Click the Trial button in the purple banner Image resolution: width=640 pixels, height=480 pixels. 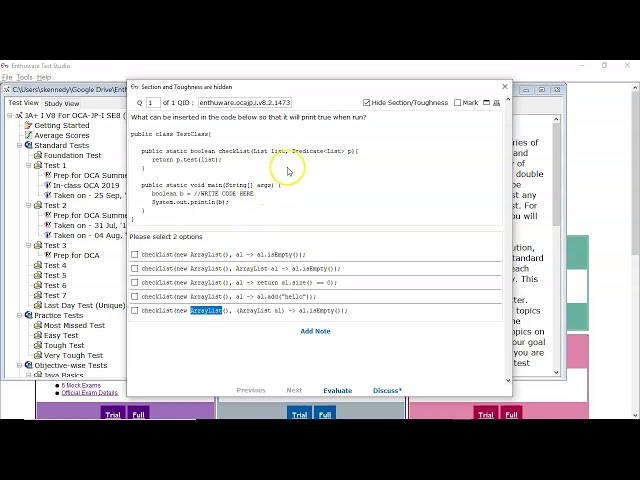[113, 414]
